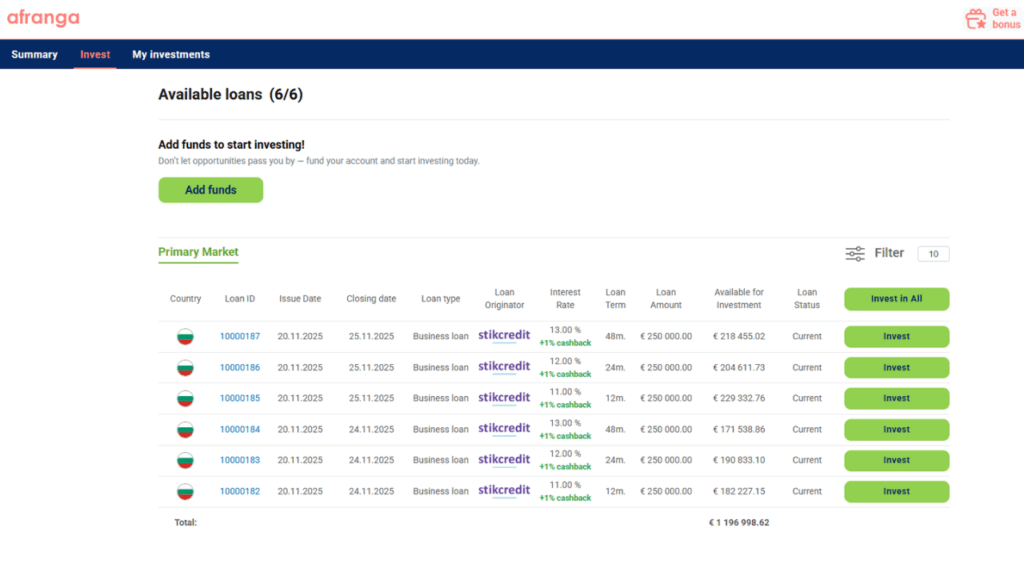
Task: Click Bulgarian flag for loan 10000187
Action: [185, 337]
